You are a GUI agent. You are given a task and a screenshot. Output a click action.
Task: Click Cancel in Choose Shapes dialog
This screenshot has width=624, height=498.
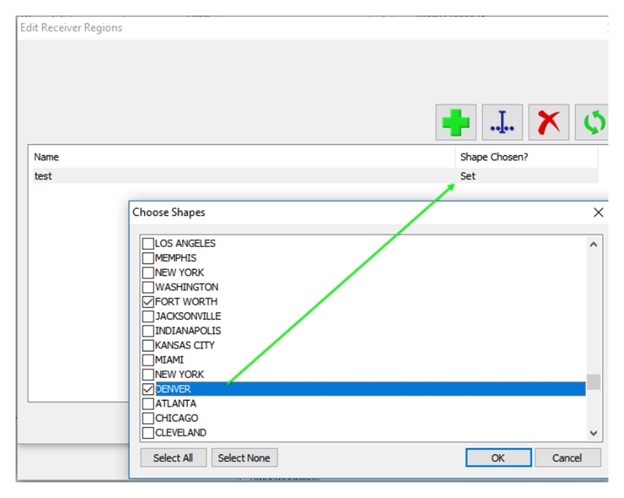pos(567,458)
